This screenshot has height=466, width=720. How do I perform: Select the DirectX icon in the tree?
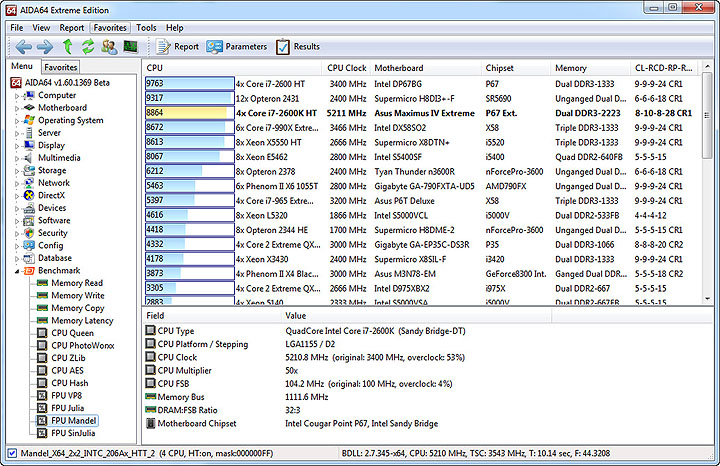(29, 195)
